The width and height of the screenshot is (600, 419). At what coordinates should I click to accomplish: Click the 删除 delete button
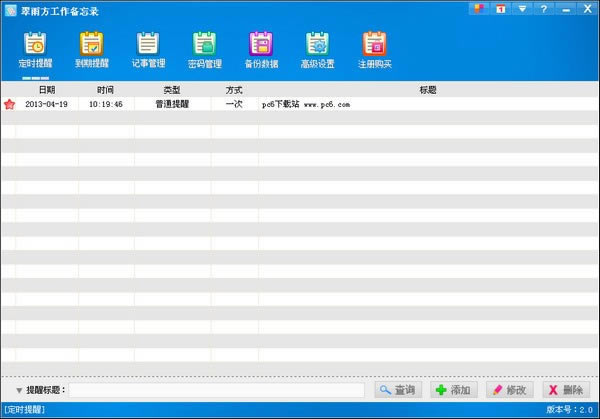point(566,390)
